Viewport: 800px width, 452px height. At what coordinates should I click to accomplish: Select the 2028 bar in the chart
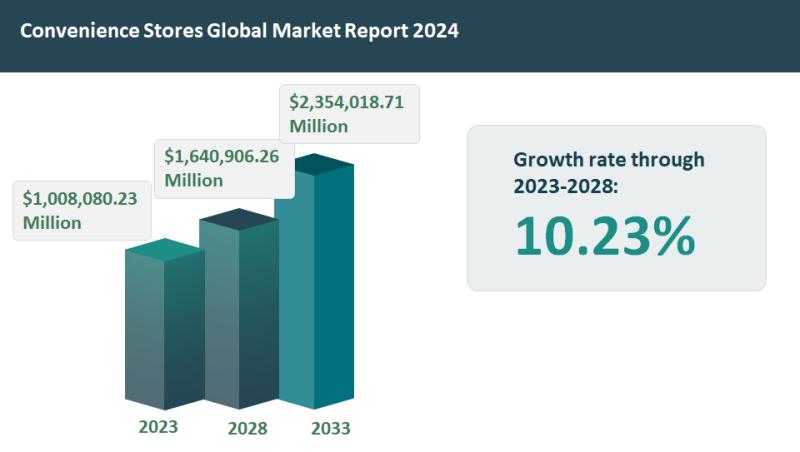[239, 309]
